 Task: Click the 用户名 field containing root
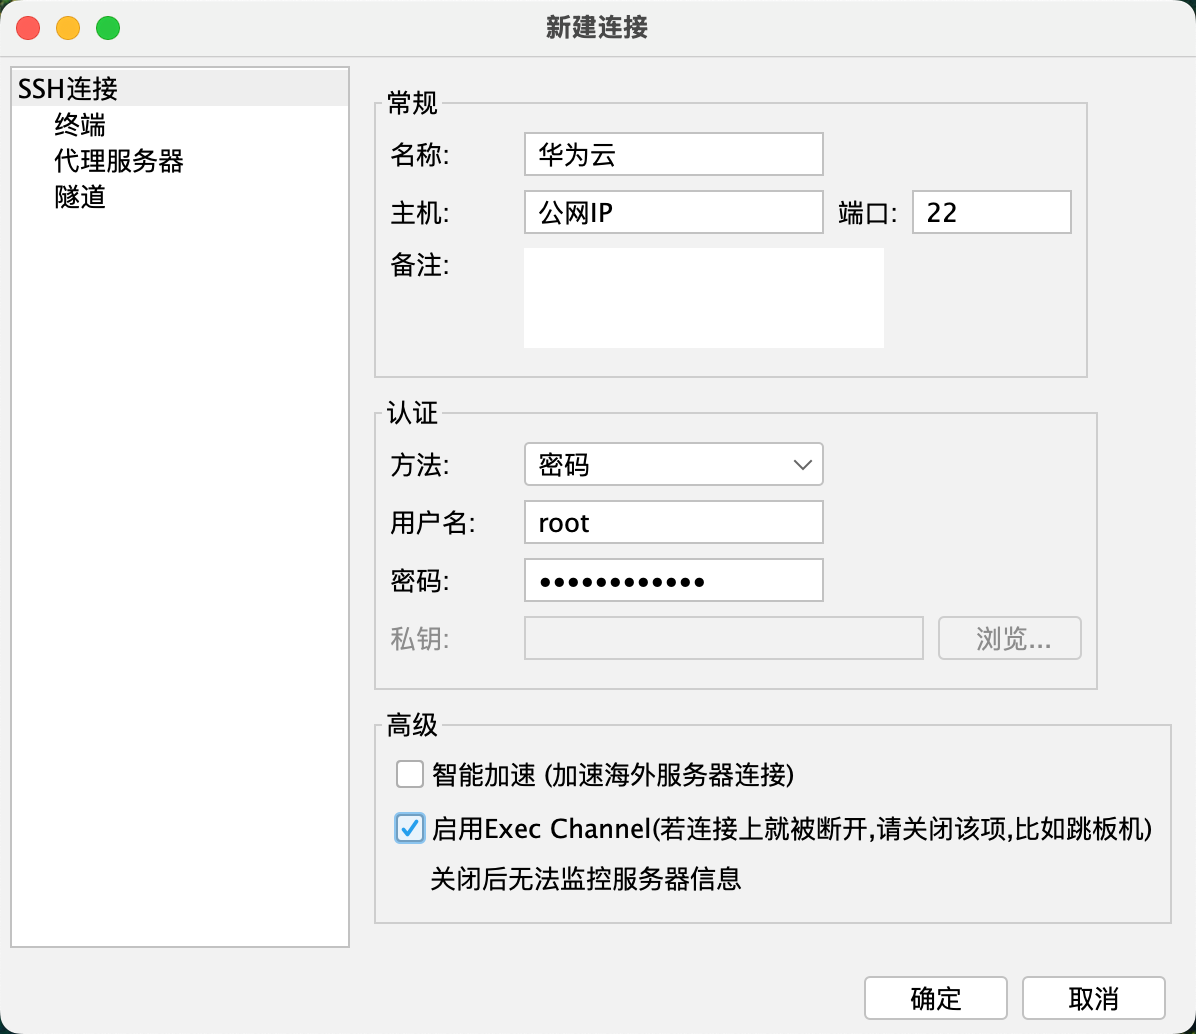(673, 523)
